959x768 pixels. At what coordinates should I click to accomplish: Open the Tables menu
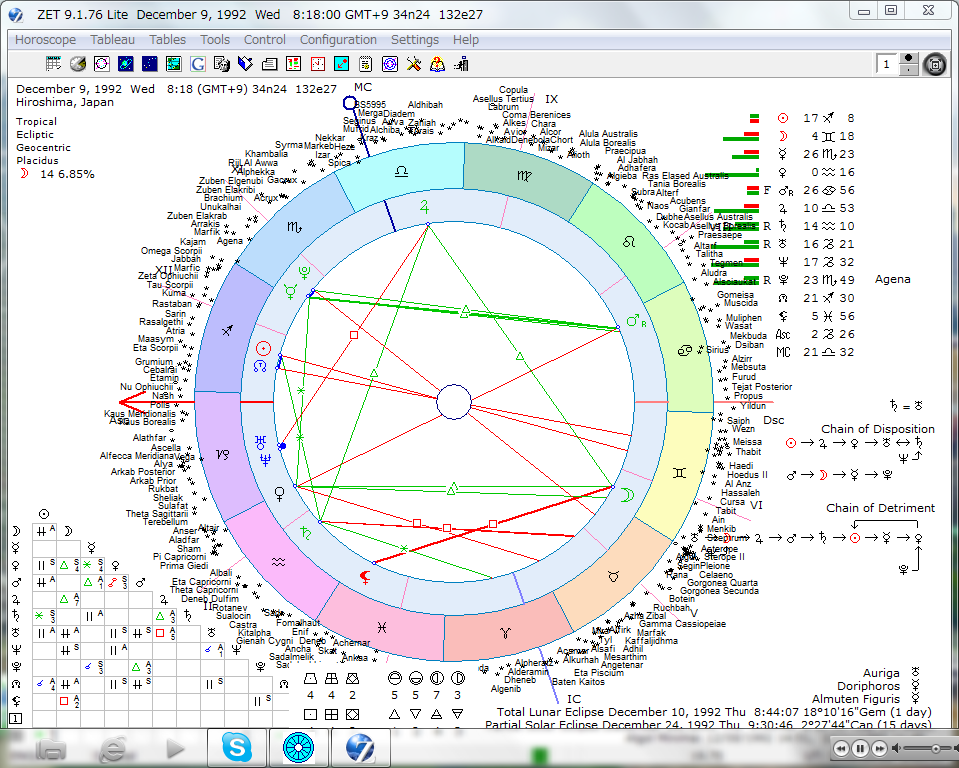coord(168,40)
